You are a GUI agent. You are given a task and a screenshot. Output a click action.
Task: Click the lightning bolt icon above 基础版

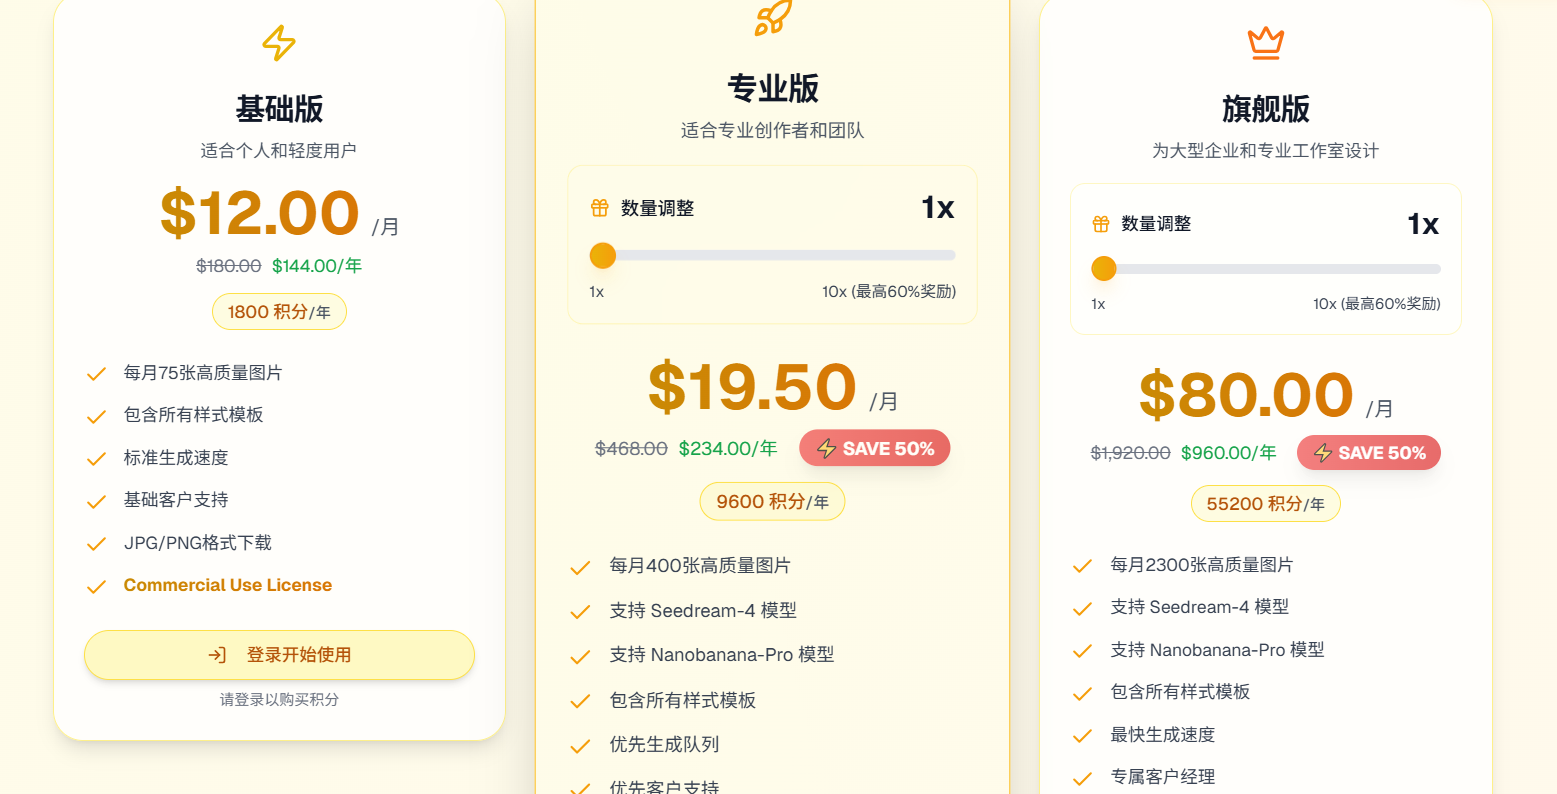(277, 41)
